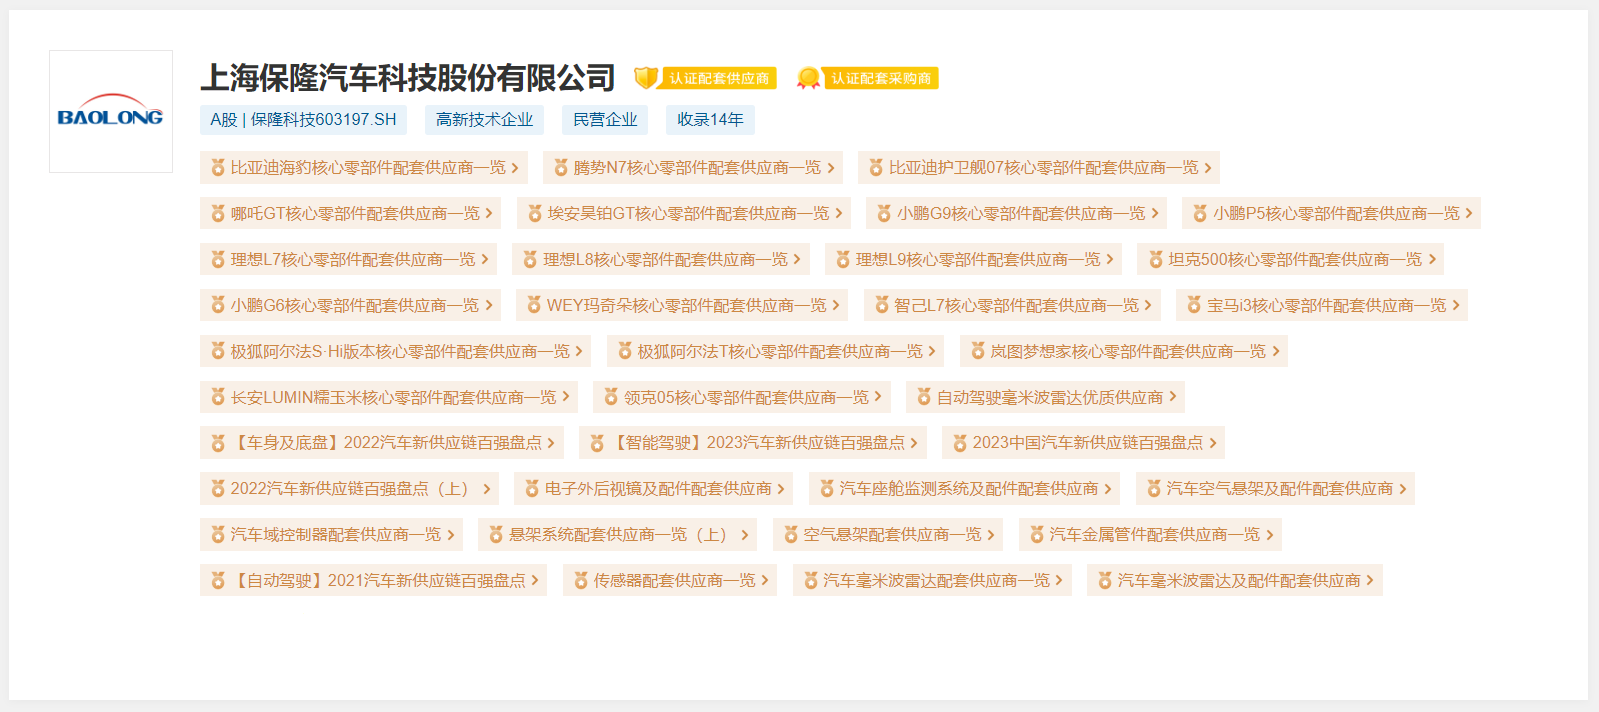
Task: Click the chevron after 哪吒GT核心零部件配套供应商一览
Action: 489,213
